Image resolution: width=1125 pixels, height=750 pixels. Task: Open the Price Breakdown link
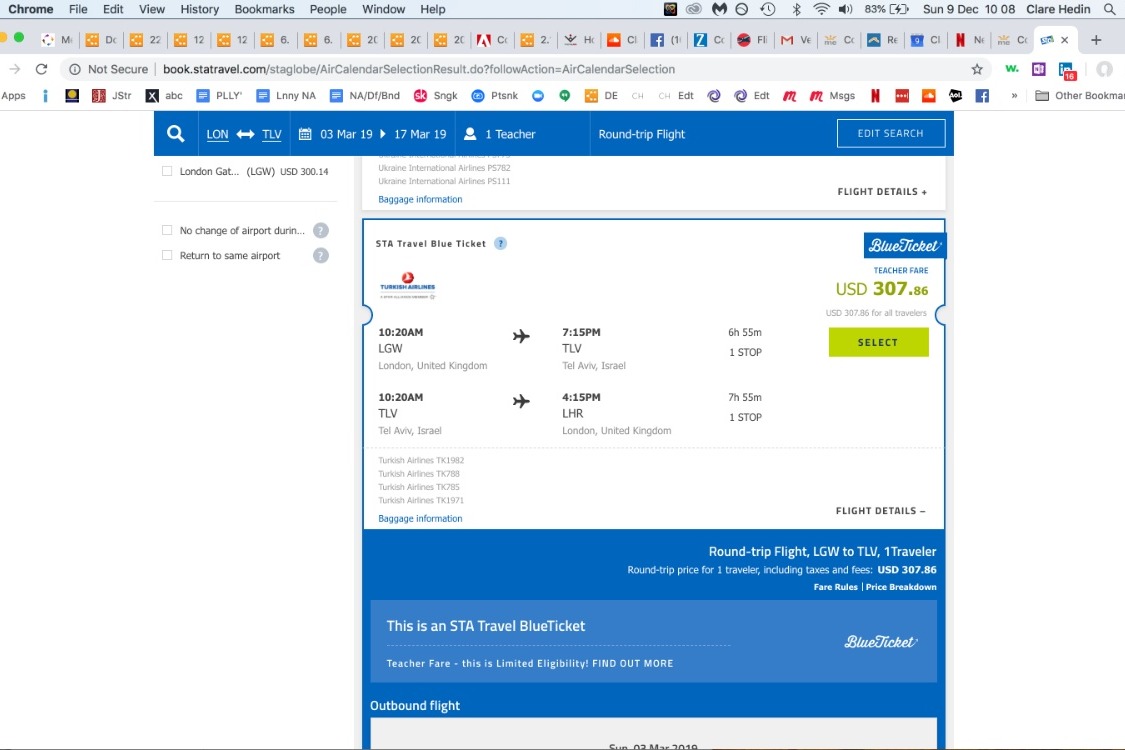pos(901,587)
